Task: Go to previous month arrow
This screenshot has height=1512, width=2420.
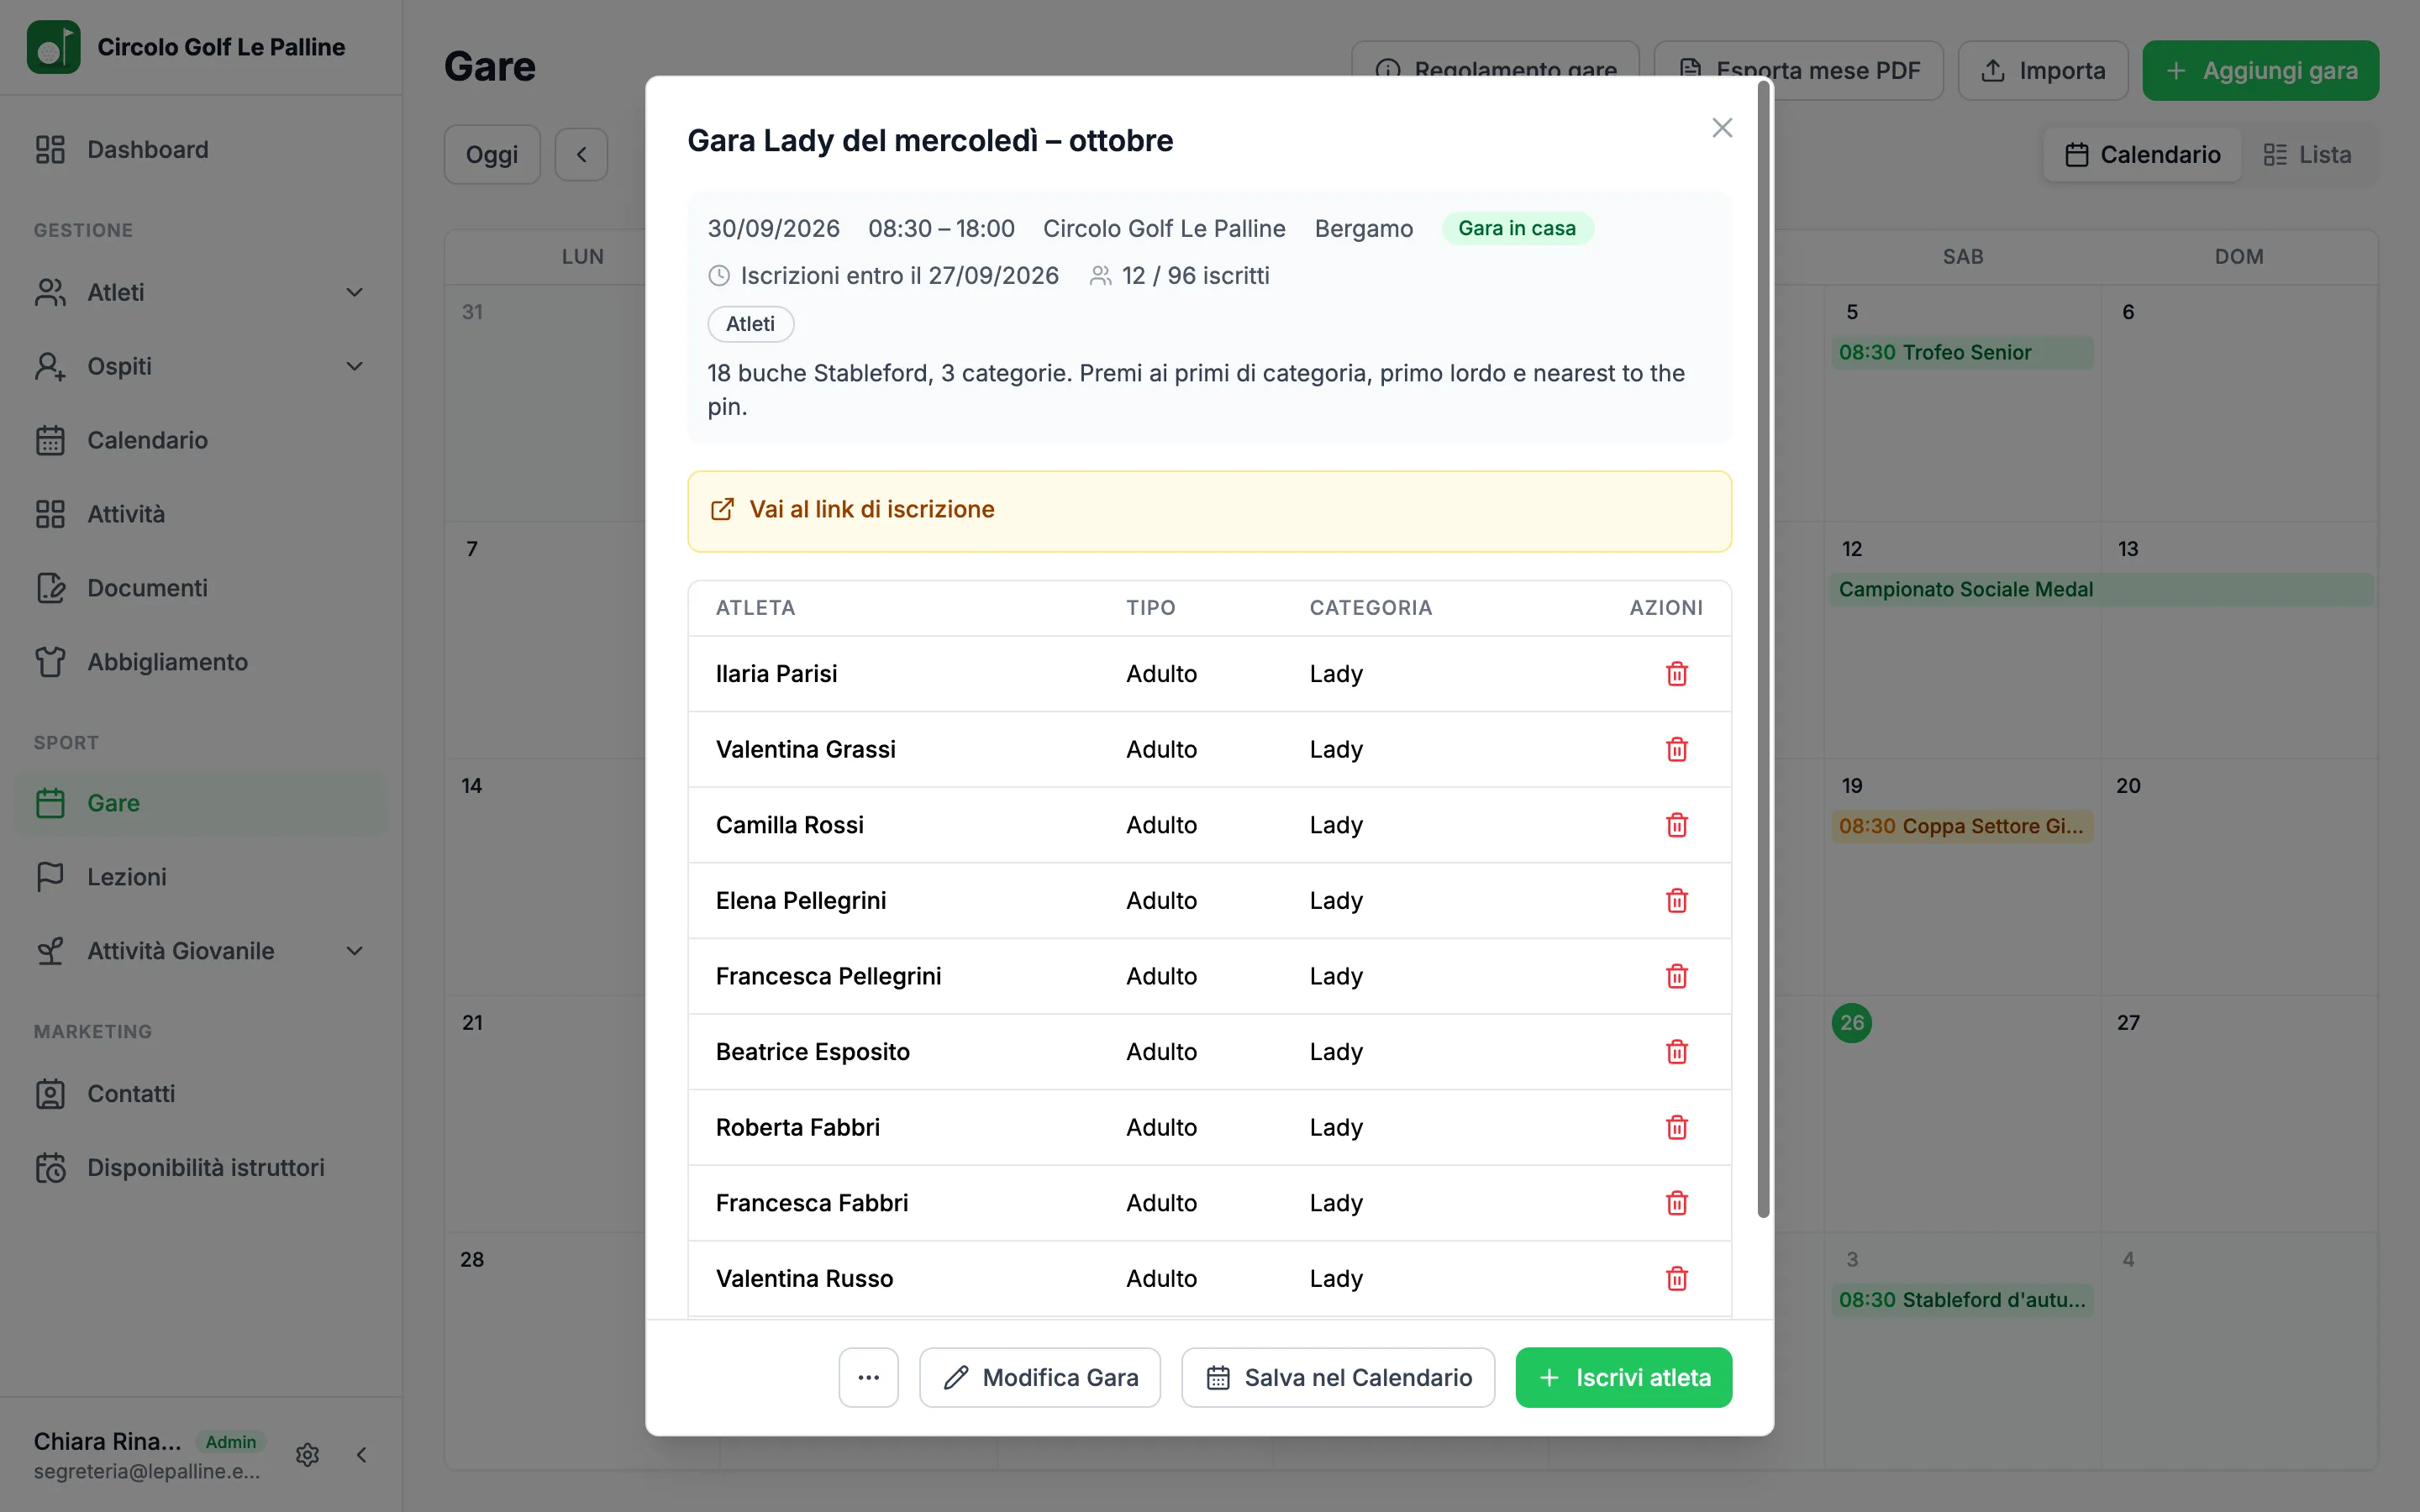Action: click(x=581, y=155)
